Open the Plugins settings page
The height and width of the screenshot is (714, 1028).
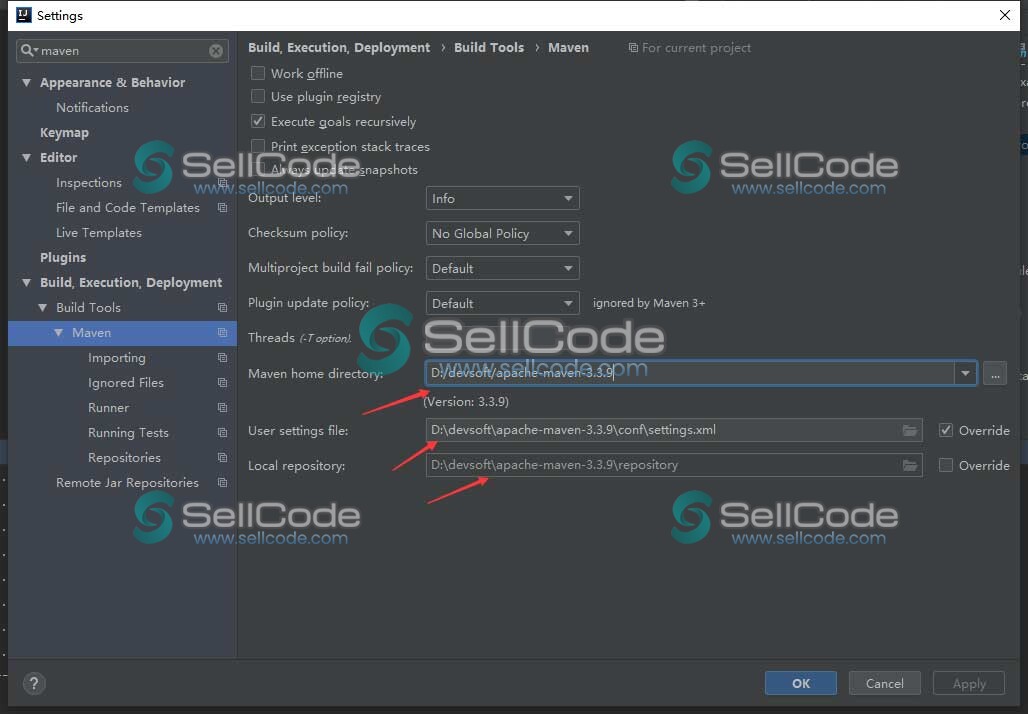[63, 258]
